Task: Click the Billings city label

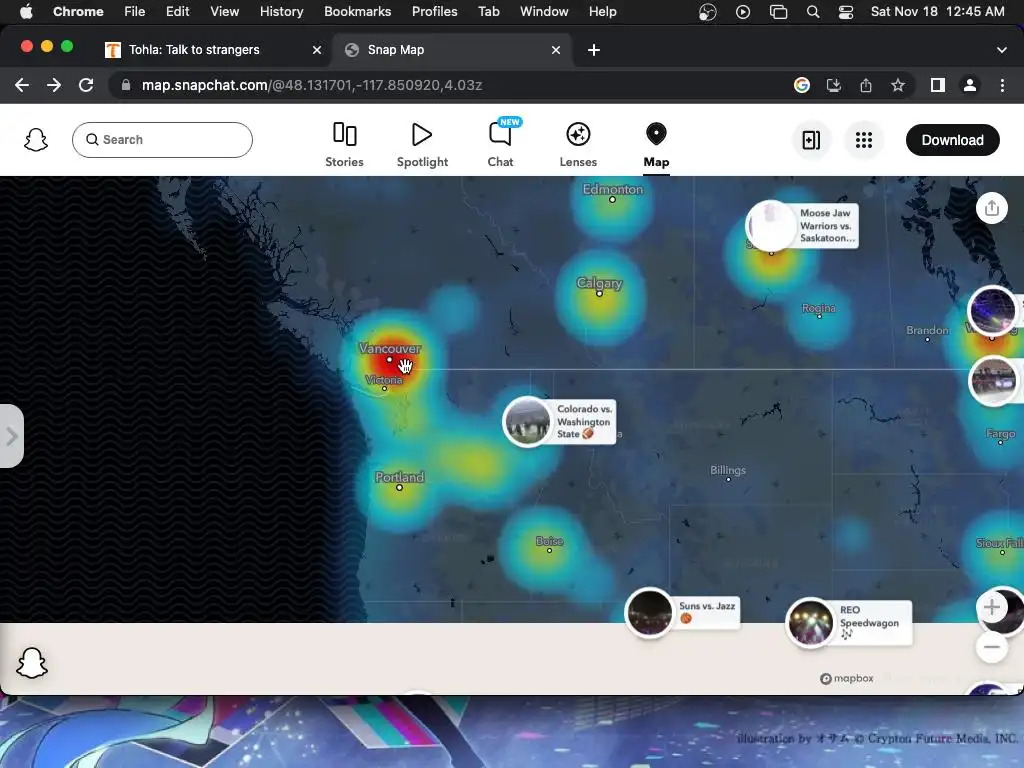Action: (728, 470)
